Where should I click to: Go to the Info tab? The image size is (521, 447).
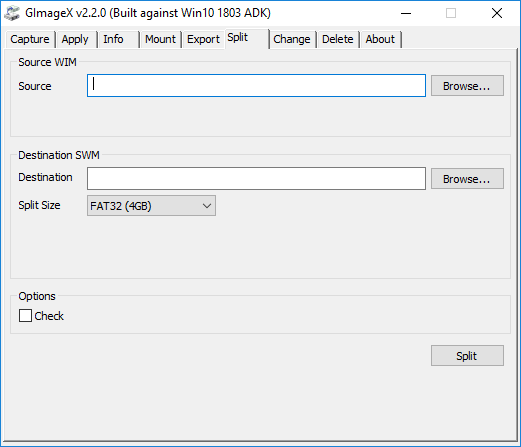click(x=118, y=39)
